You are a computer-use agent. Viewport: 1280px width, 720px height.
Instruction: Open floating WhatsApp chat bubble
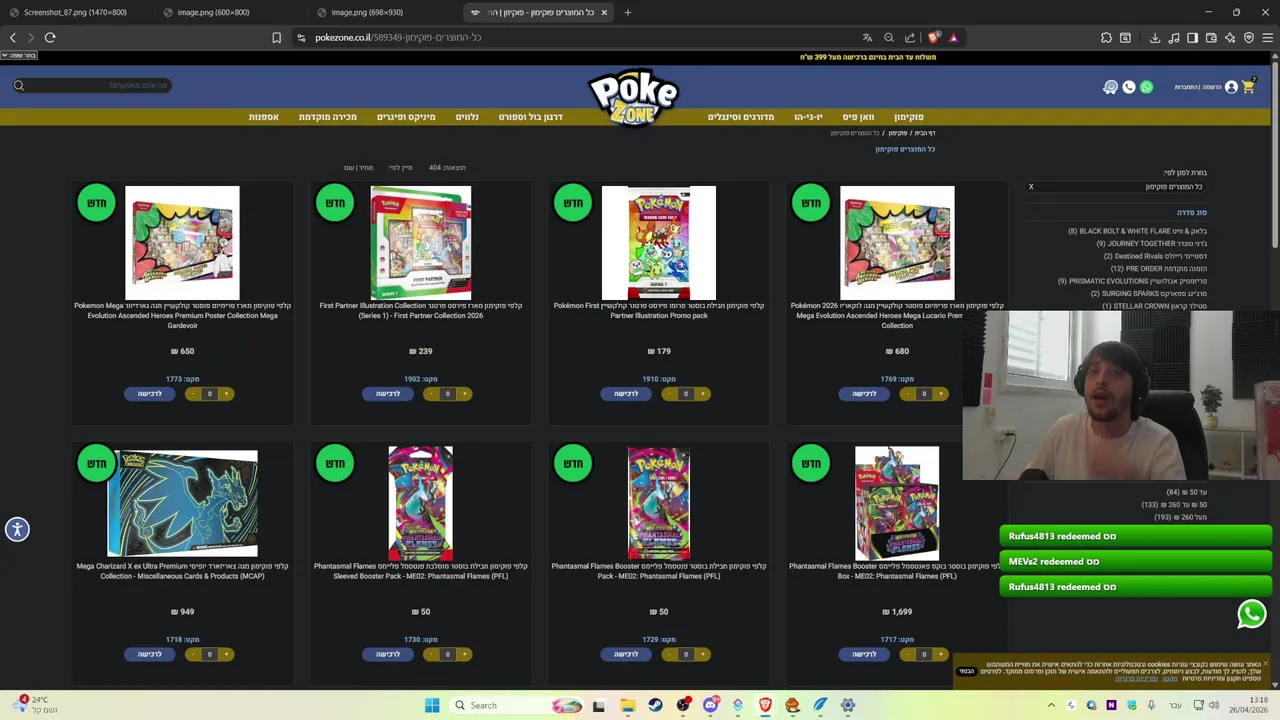(x=1251, y=614)
